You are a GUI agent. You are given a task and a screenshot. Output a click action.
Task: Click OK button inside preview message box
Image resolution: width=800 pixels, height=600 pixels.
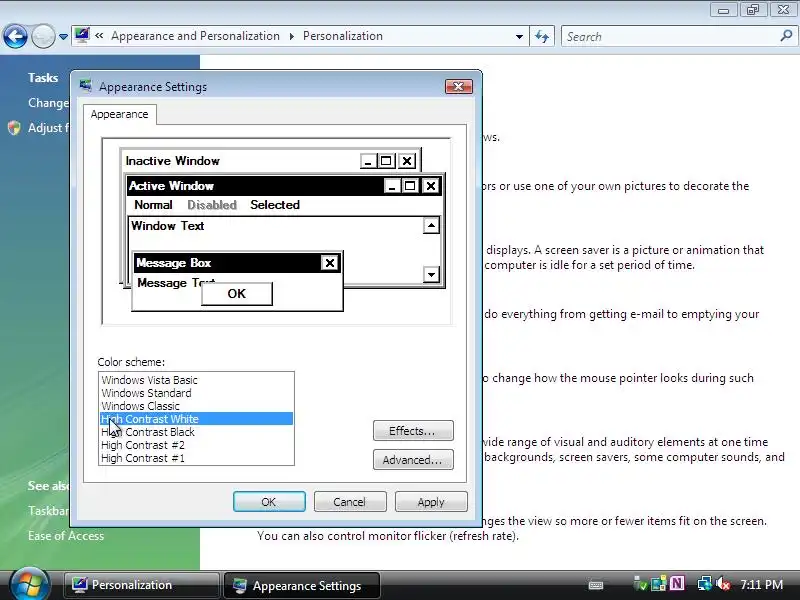237,294
